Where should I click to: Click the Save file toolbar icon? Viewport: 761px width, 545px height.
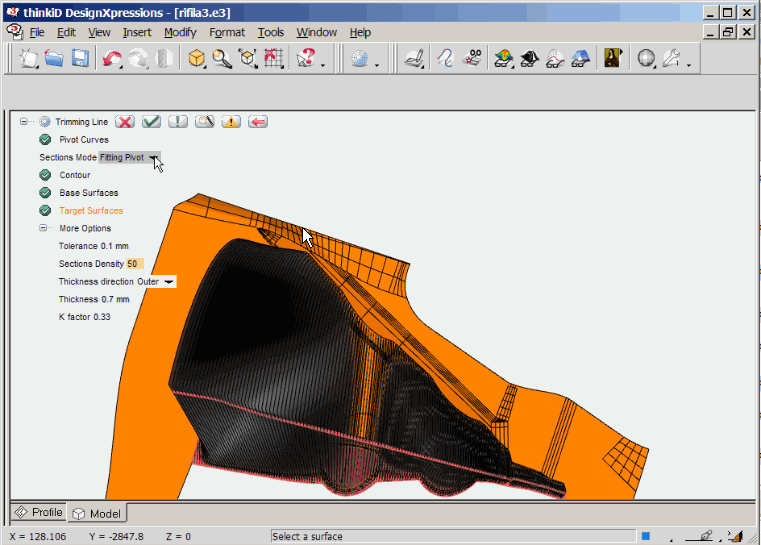click(80, 59)
